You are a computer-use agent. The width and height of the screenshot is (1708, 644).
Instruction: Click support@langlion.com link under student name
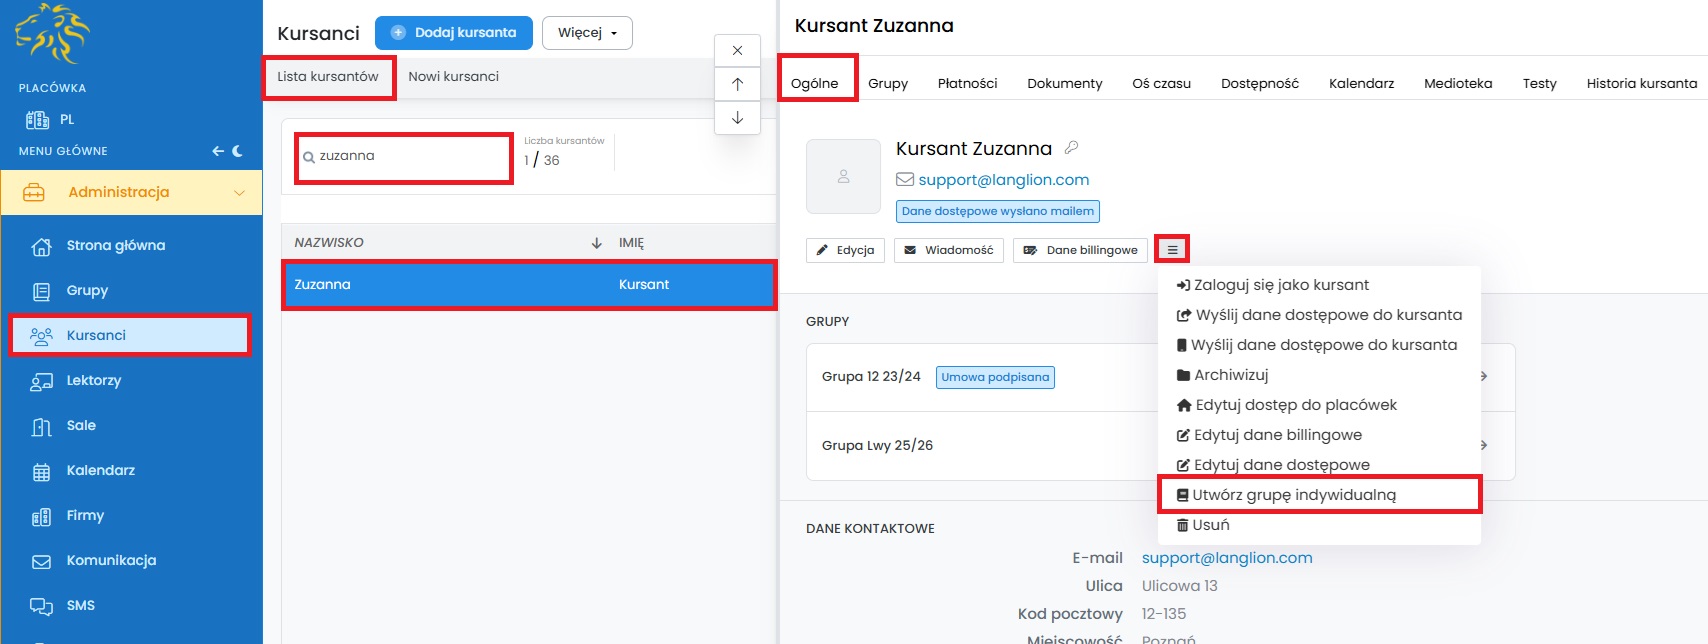tap(1004, 180)
